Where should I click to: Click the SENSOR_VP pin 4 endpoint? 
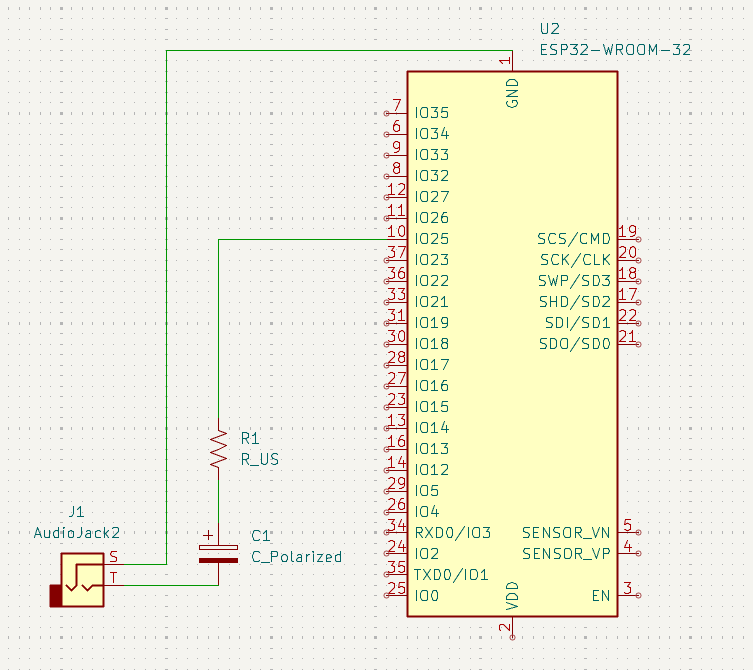click(x=637, y=554)
